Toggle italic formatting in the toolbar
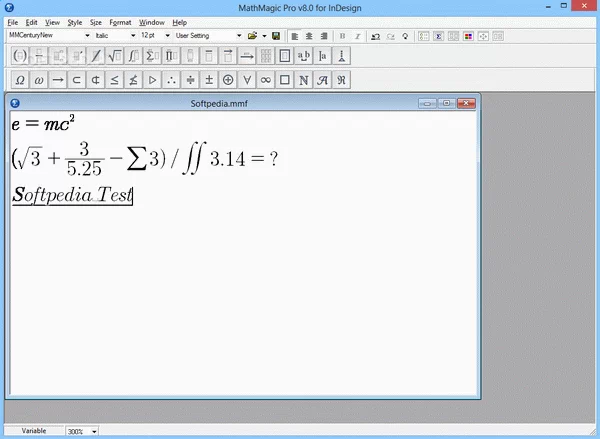The image size is (600, 439). tap(357, 36)
